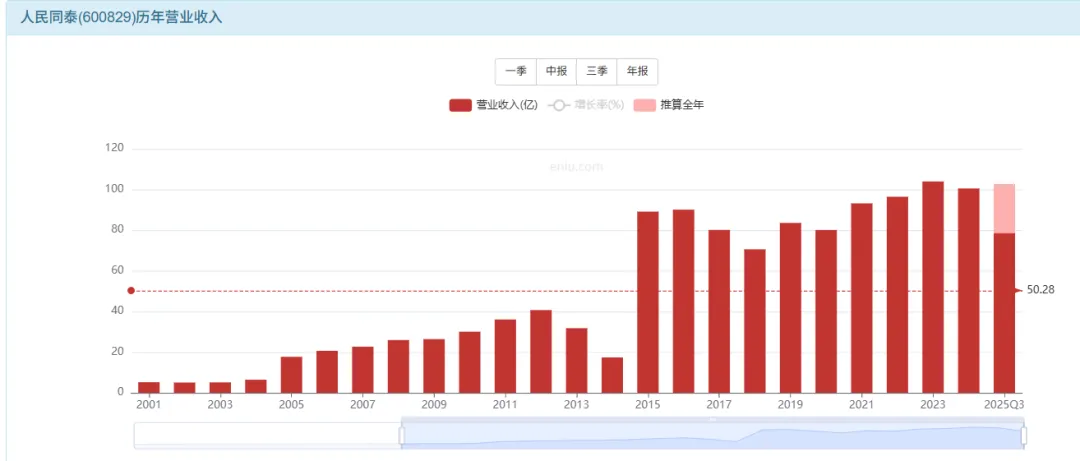
Task: Click the 120 y-axis label
Action: coord(114,148)
